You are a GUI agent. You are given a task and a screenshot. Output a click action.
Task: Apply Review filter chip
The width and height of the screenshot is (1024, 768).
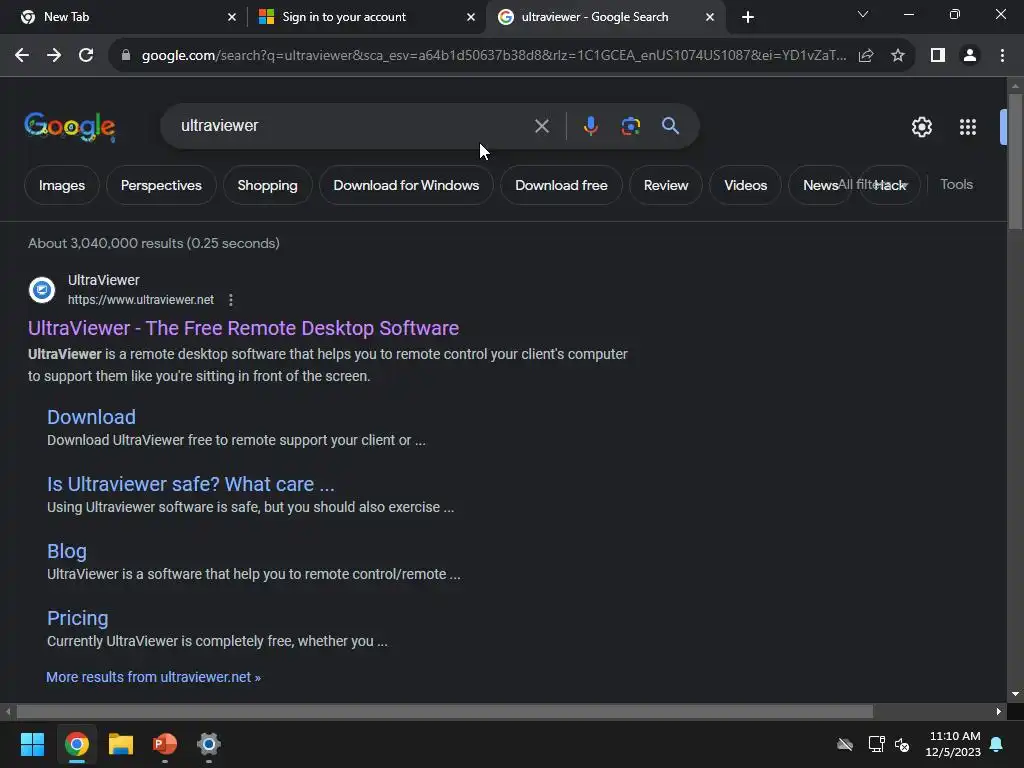coord(665,185)
